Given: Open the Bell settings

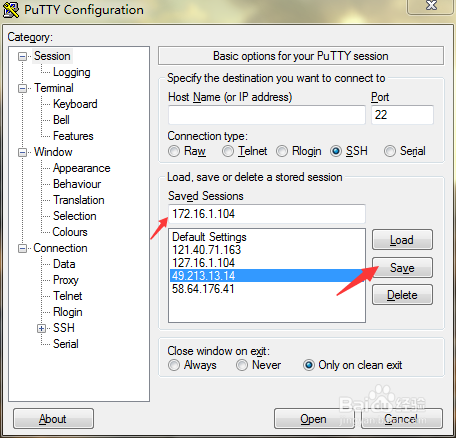Looking at the screenshot, I should (61, 120).
